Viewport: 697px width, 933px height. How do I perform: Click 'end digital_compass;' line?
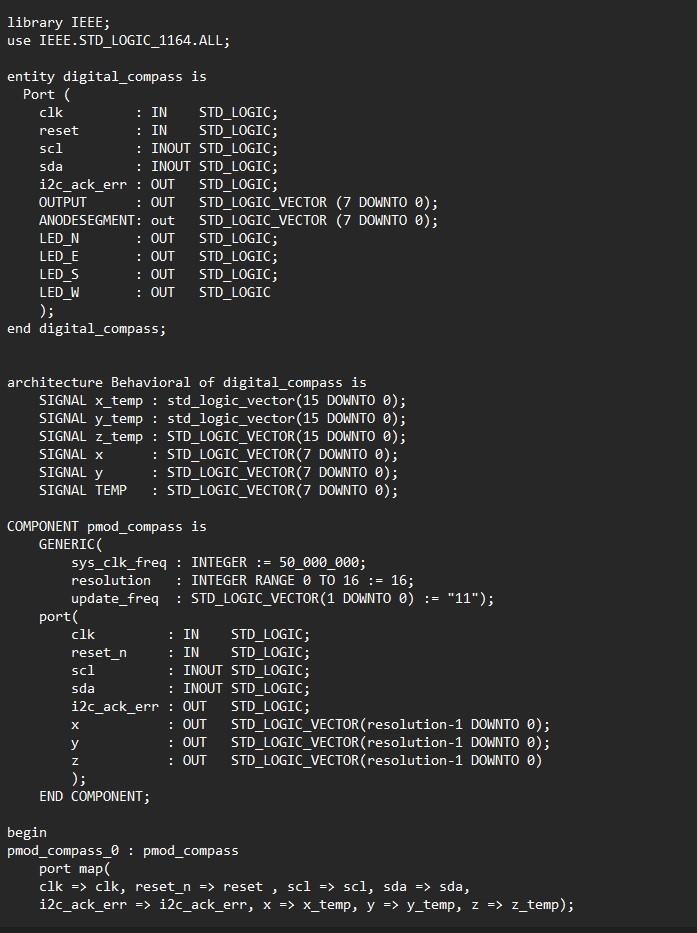click(87, 328)
